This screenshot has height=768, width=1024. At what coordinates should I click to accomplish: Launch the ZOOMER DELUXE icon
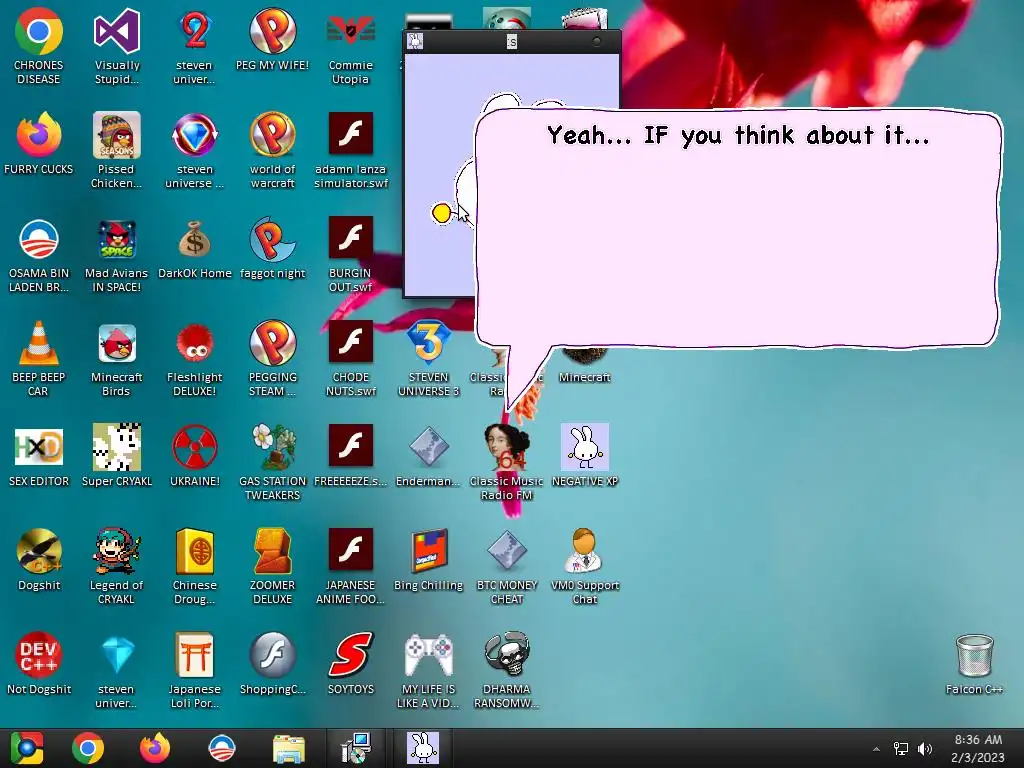[272, 566]
